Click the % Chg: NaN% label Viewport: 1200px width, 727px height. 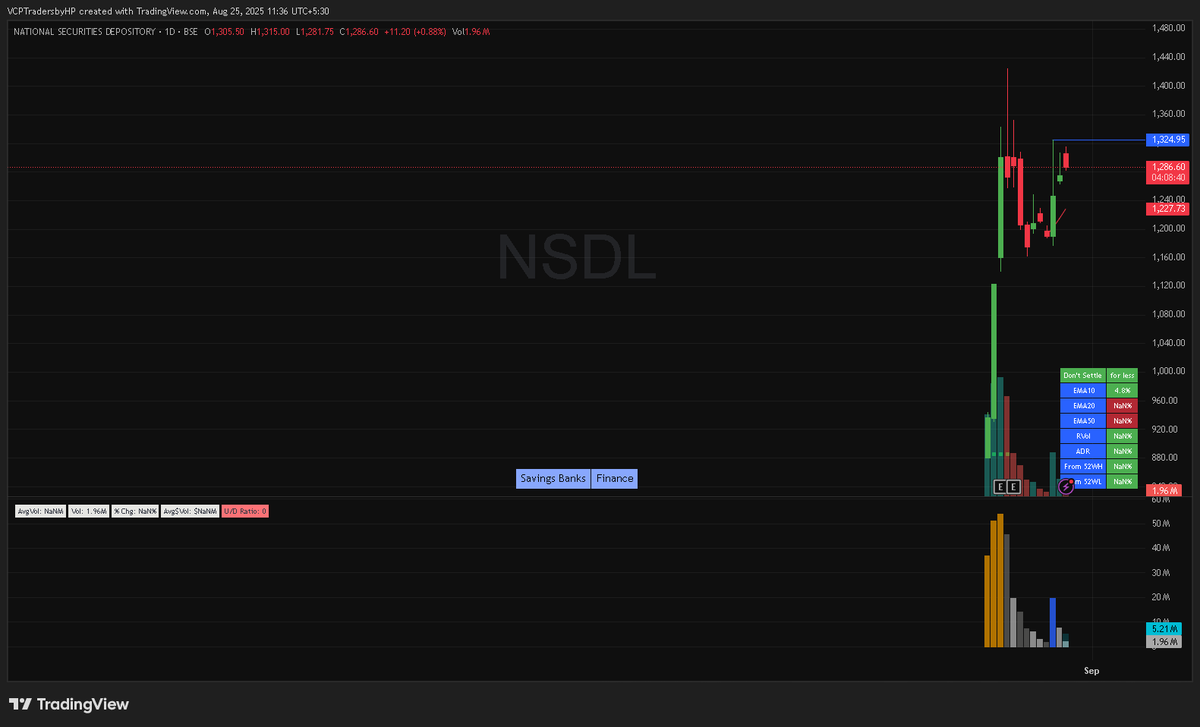[x=134, y=511]
